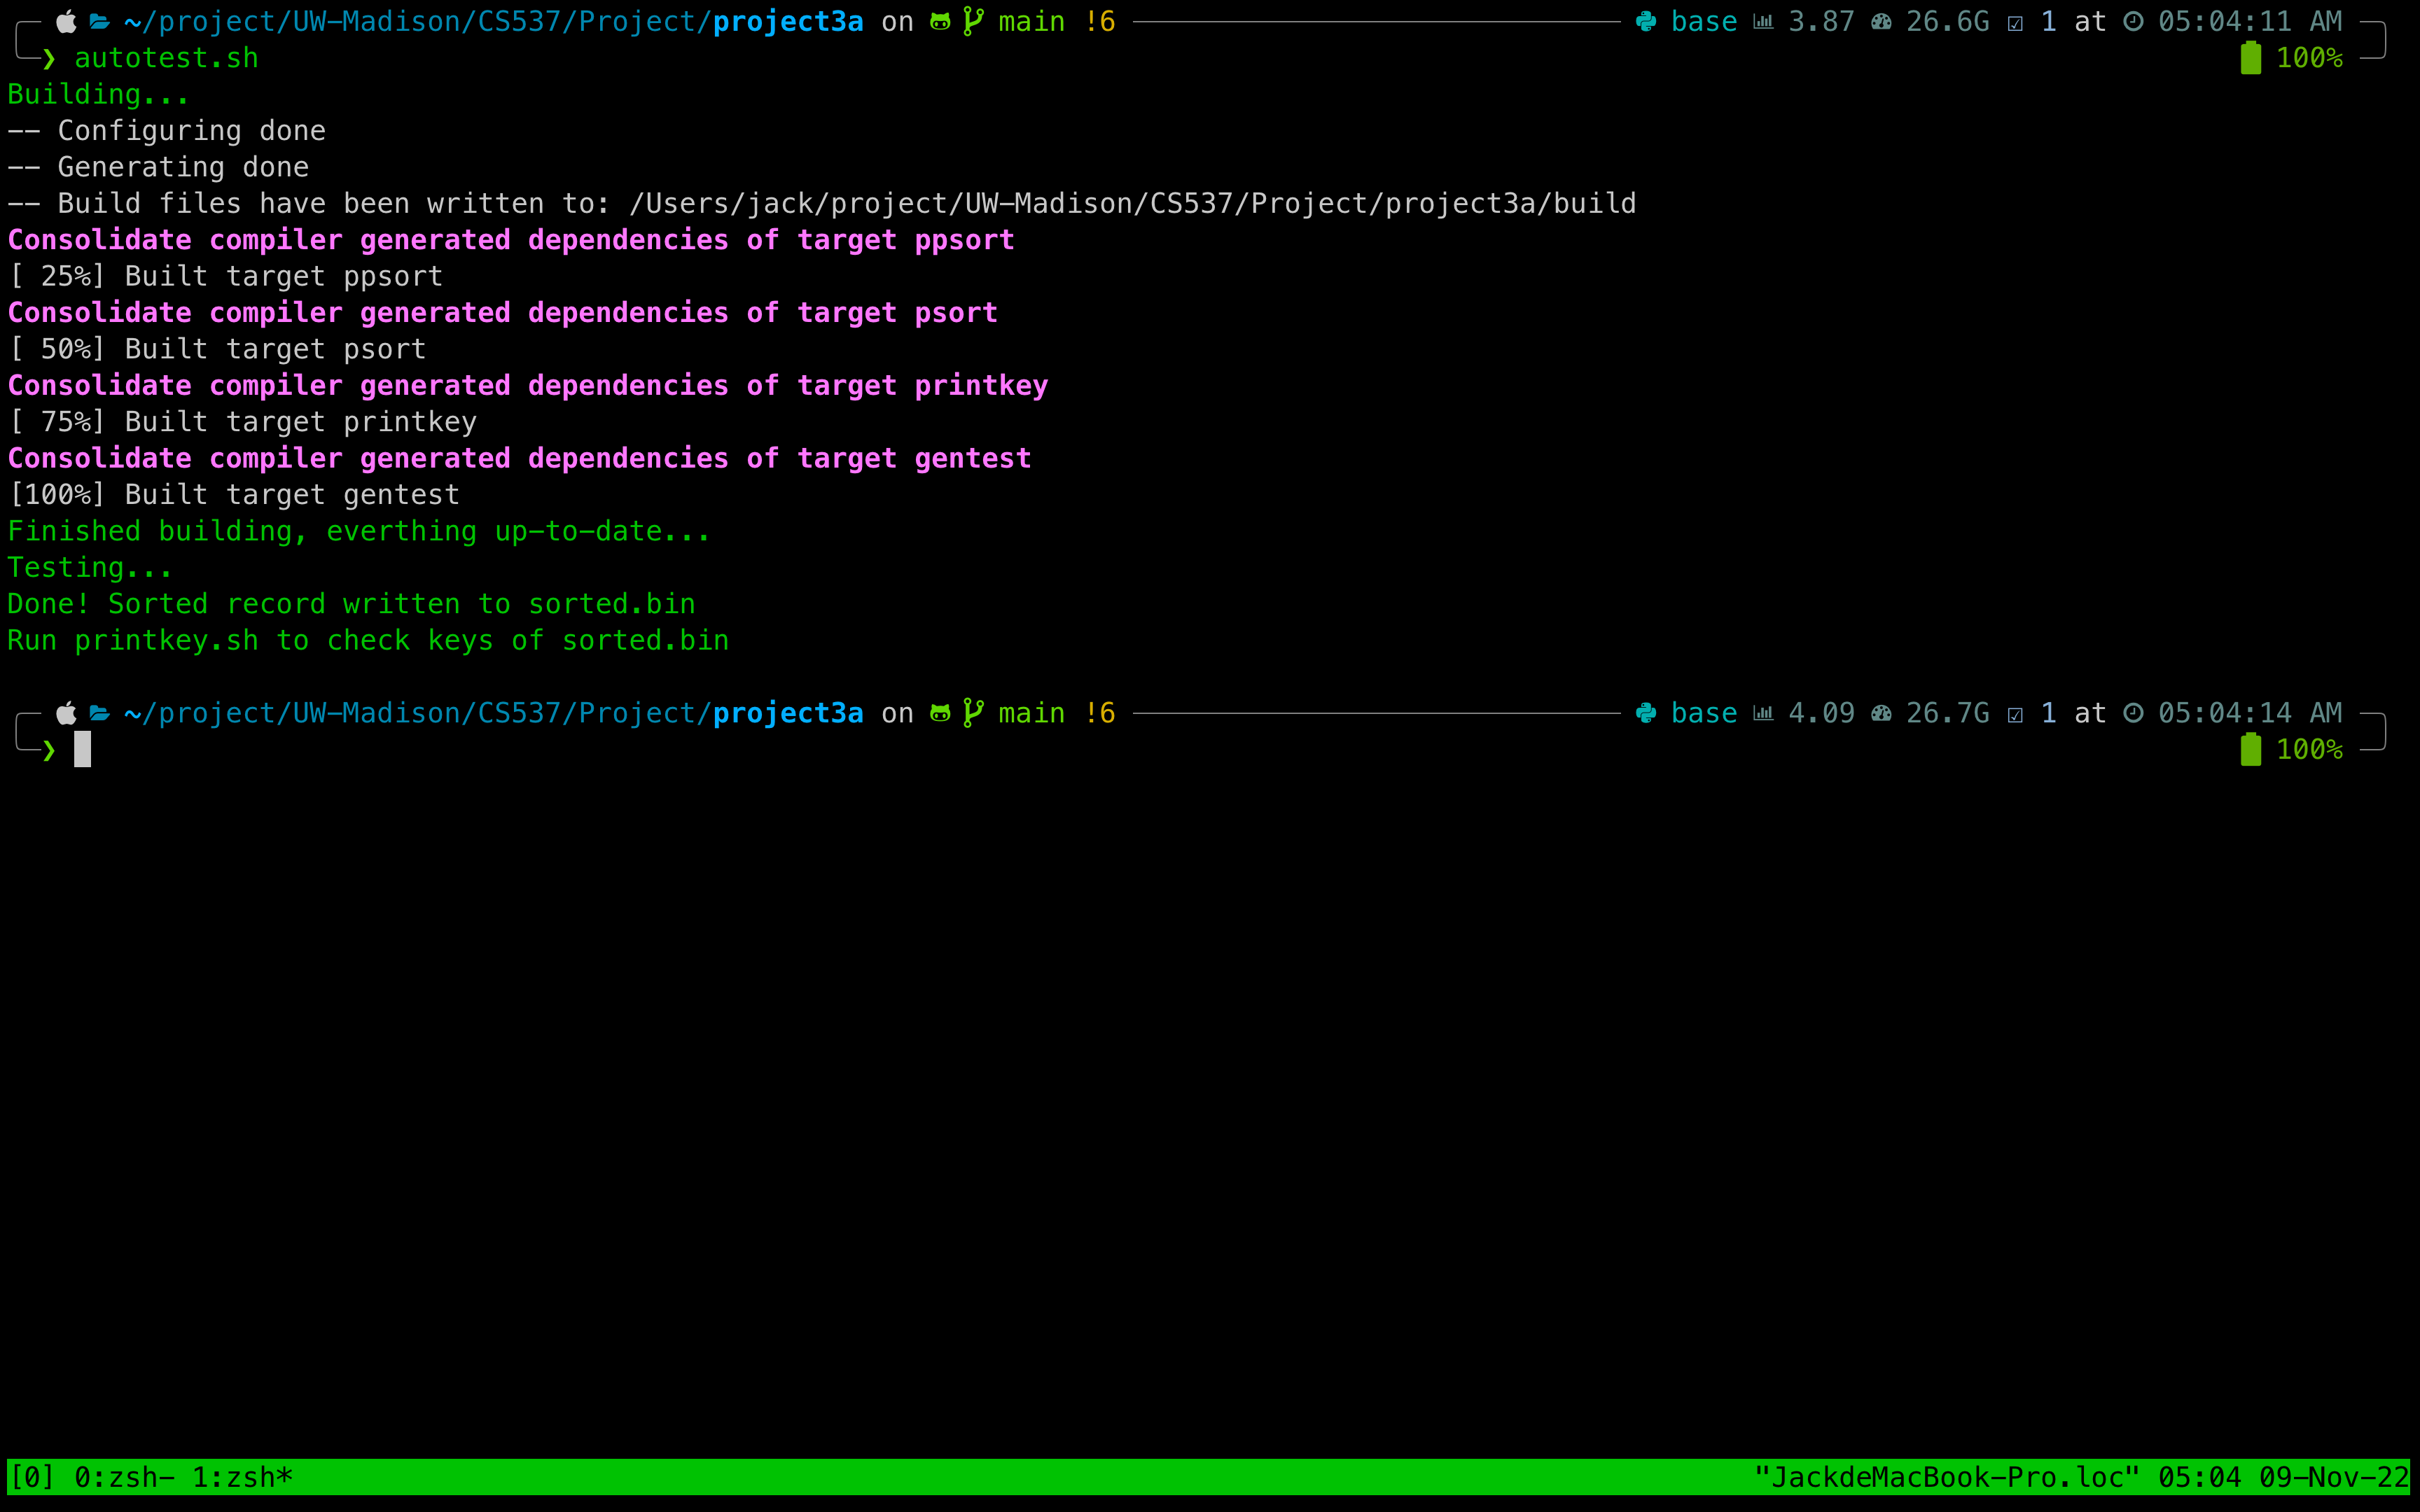Click "Run printkey.sh to check keys" line
Image resolution: width=2420 pixels, height=1512 pixels.
point(368,641)
